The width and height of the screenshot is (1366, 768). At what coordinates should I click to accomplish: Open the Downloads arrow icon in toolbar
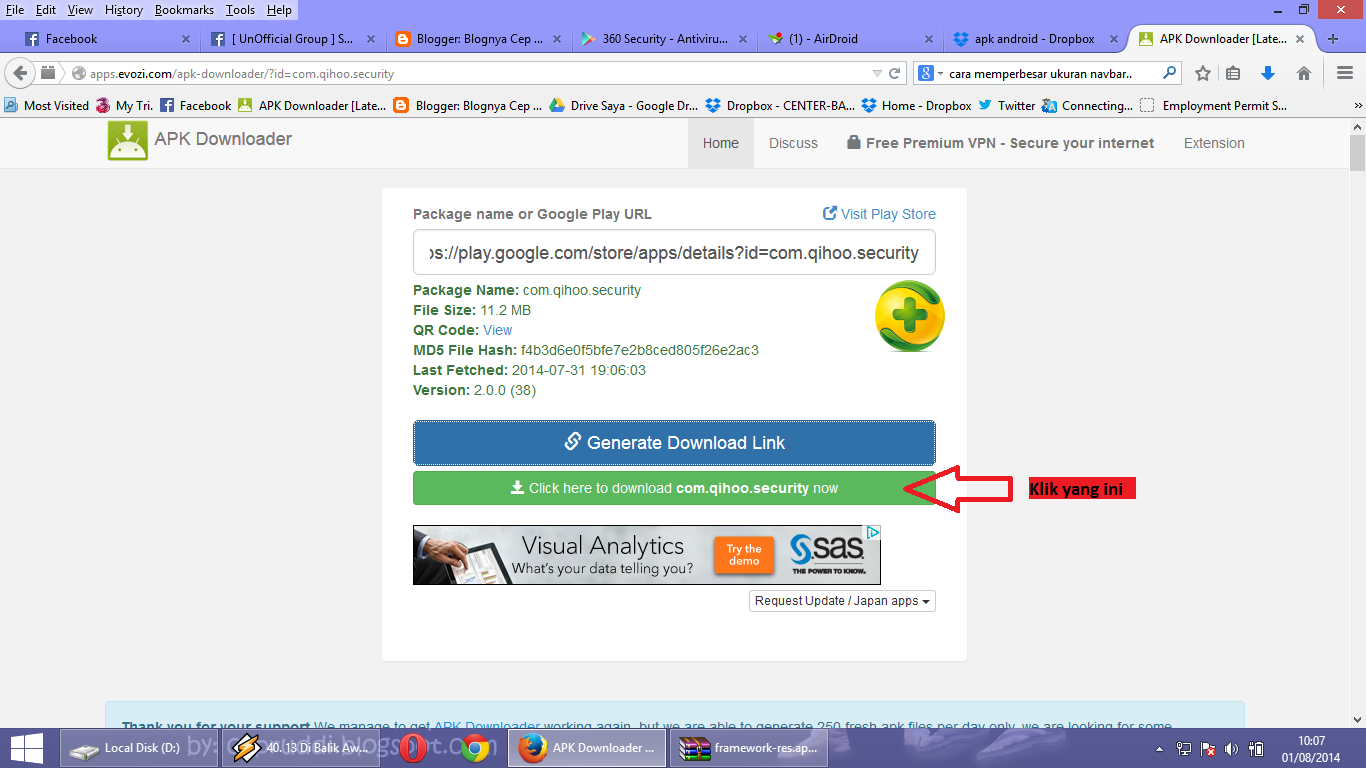click(1268, 73)
